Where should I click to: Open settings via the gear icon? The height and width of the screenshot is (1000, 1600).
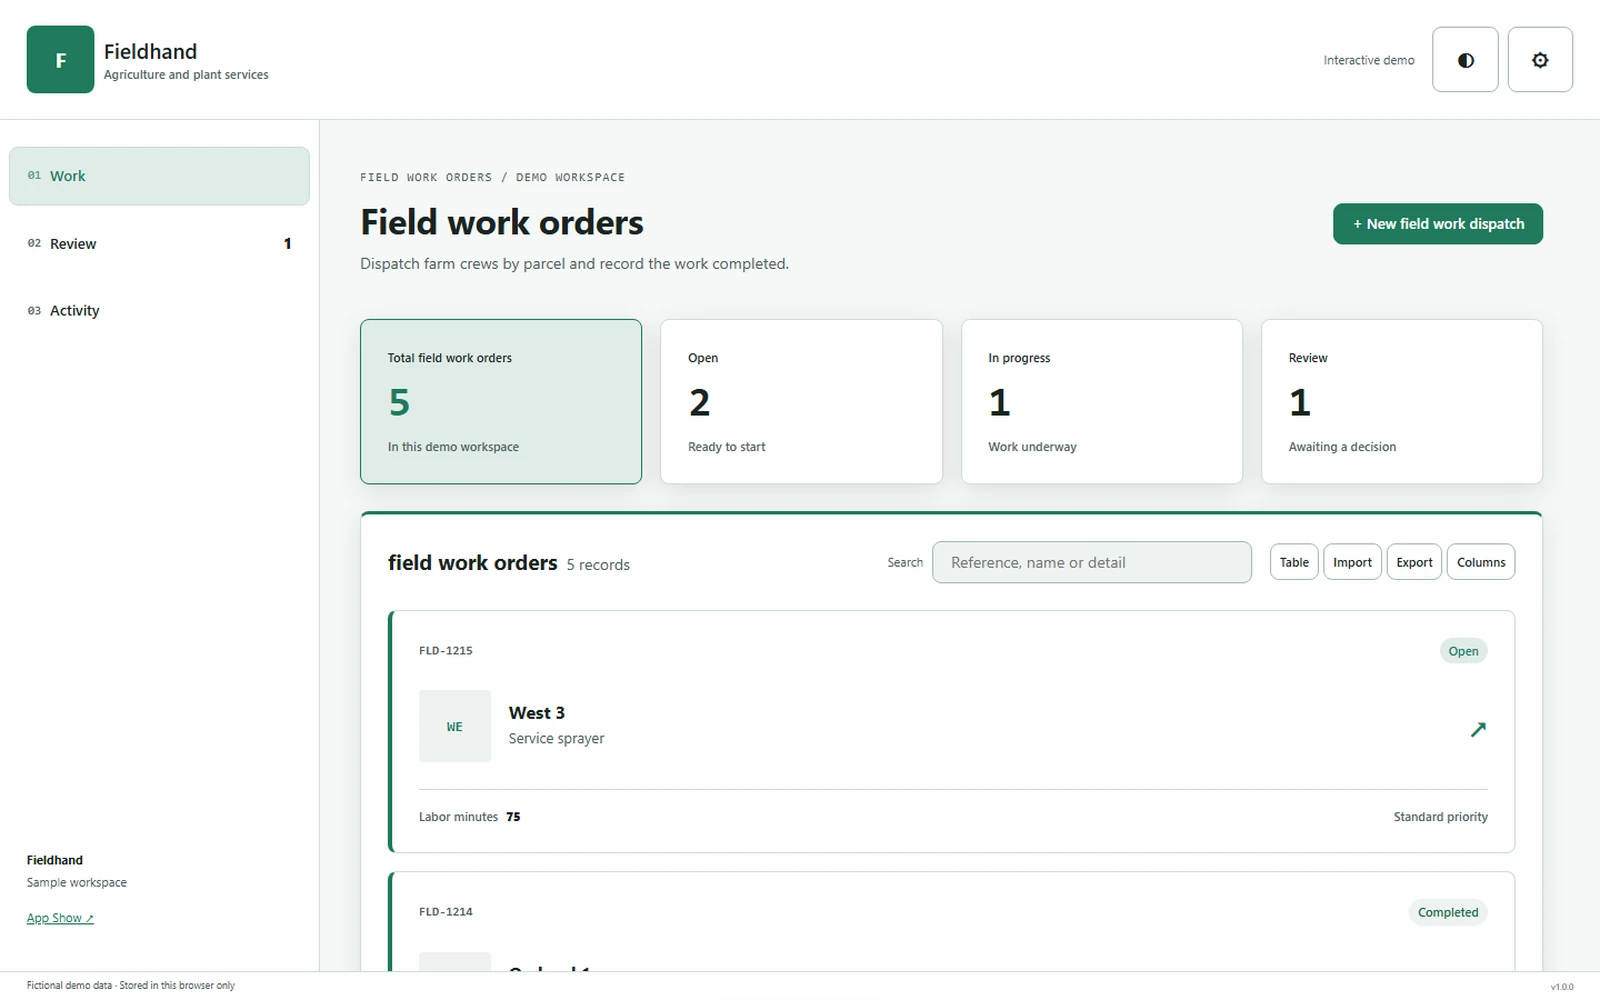coord(1540,60)
